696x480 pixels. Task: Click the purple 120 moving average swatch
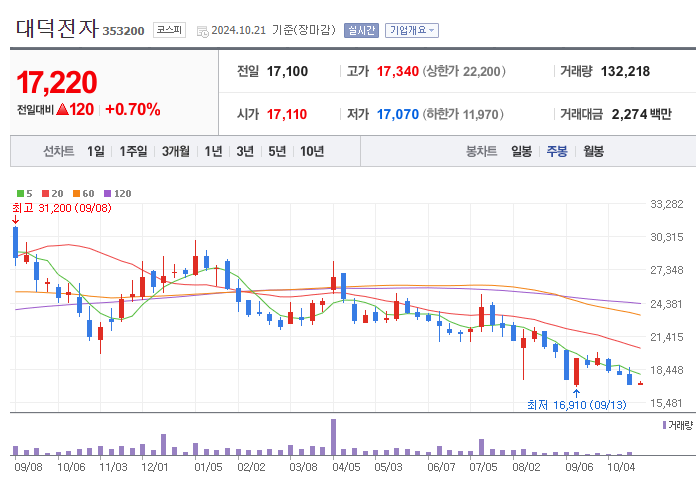107,194
